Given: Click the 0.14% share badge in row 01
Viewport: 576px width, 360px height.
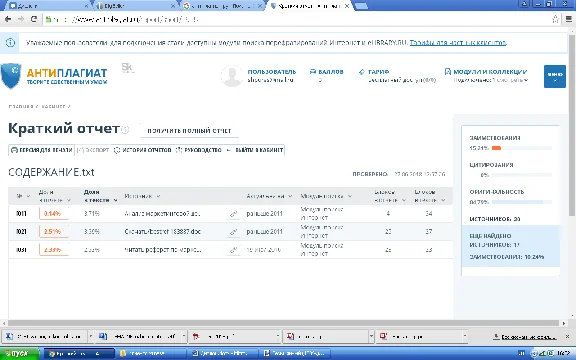Looking at the screenshot, I should (54, 214).
